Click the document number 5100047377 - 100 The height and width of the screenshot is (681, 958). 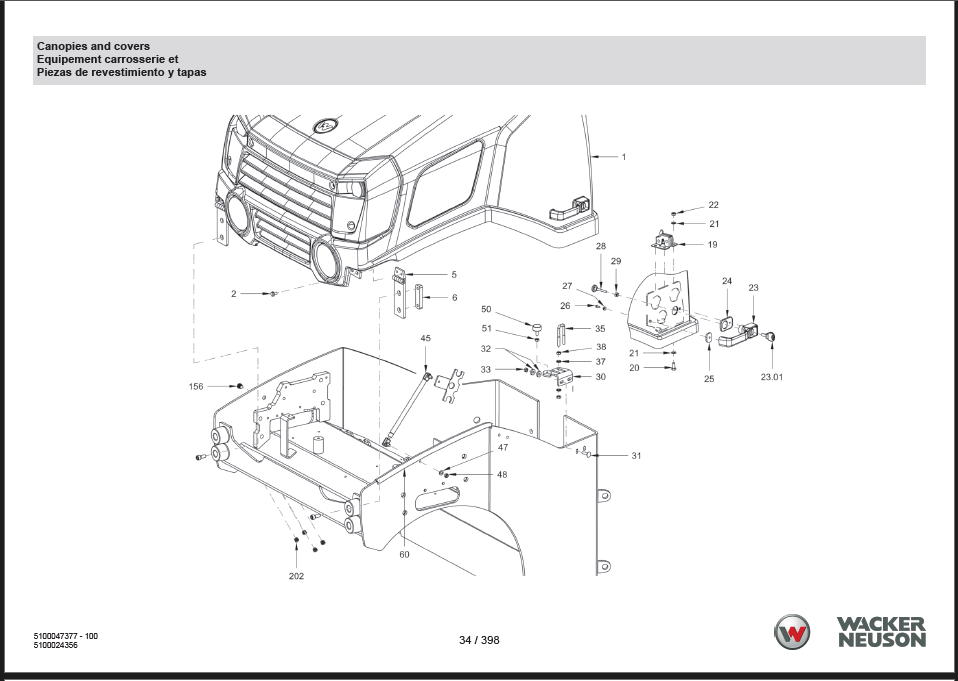click(66, 636)
